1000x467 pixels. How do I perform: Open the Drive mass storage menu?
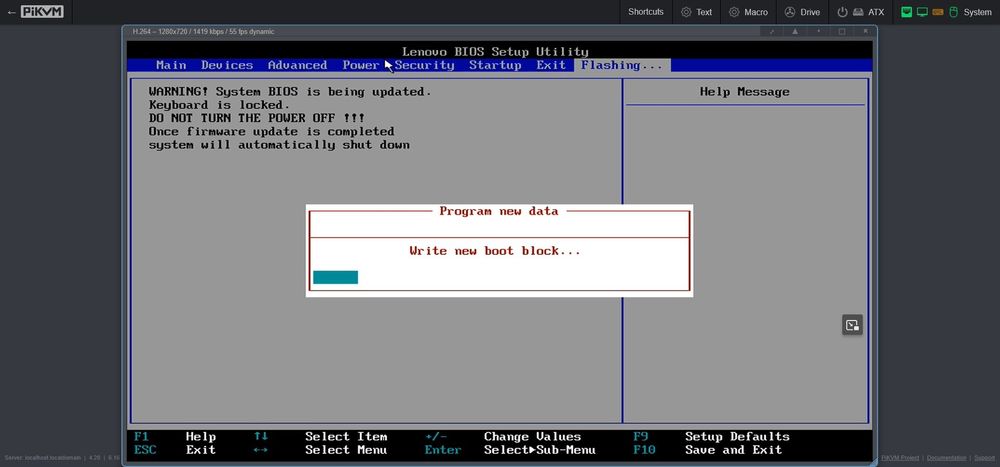pos(802,11)
